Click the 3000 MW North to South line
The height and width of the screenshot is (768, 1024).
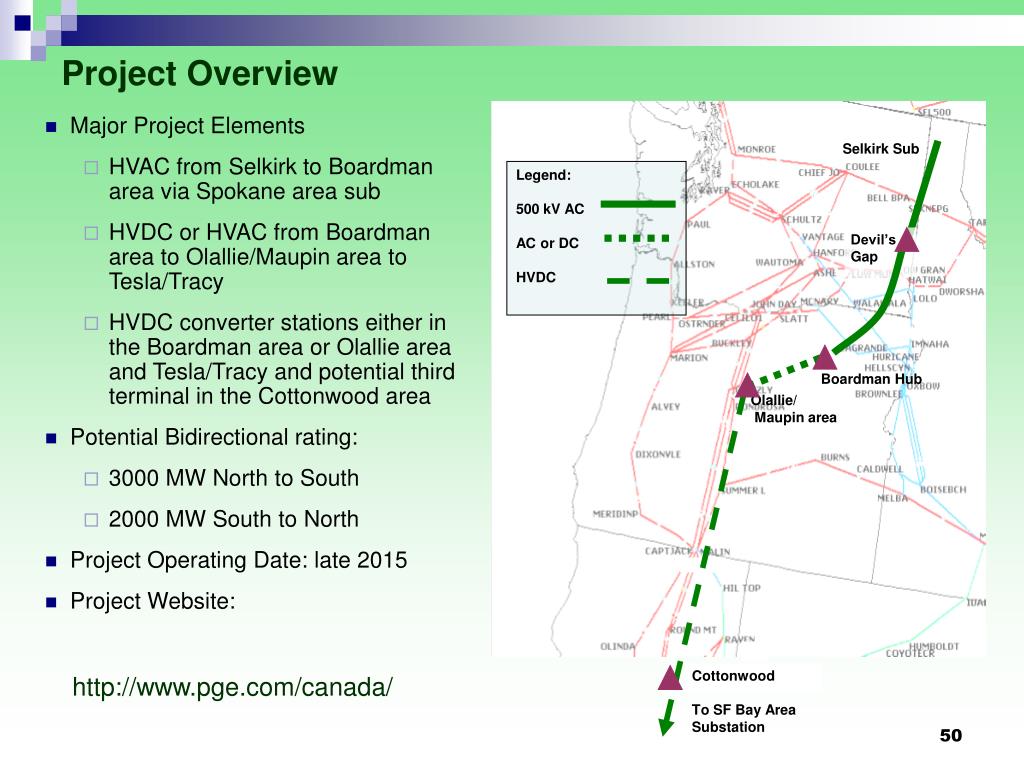[234, 478]
